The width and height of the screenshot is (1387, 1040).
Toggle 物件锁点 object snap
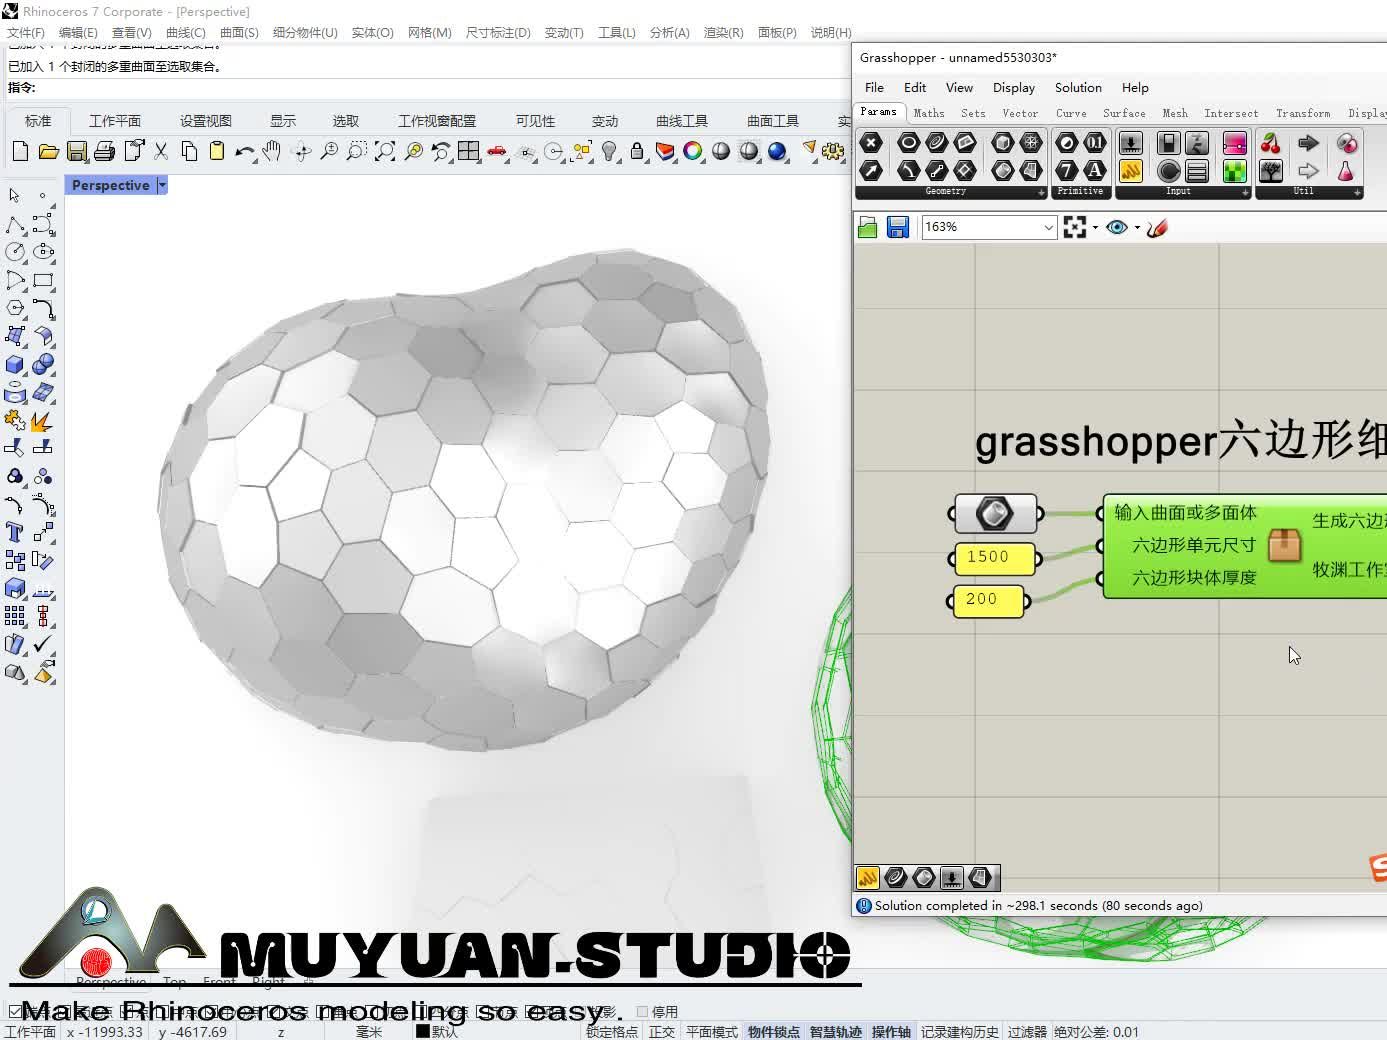pyautogui.click(x=774, y=1032)
